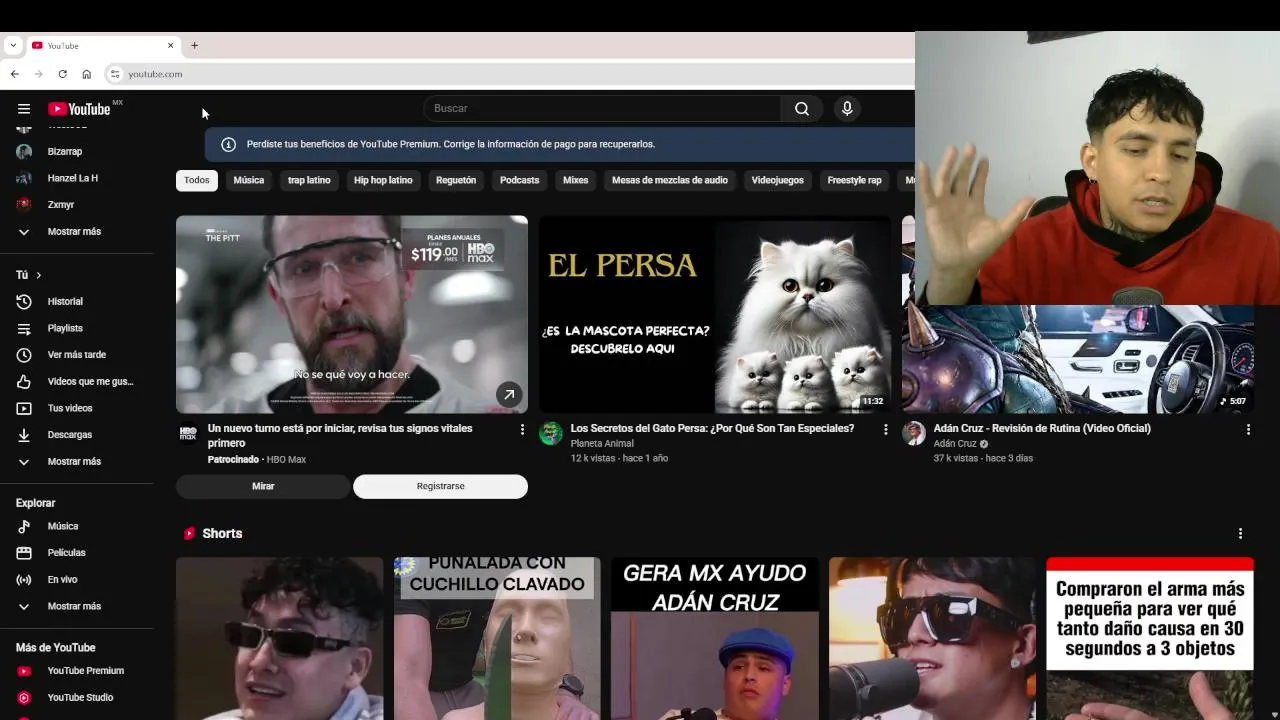
Task: Open the Shorts section options menu
Action: tap(1240, 534)
